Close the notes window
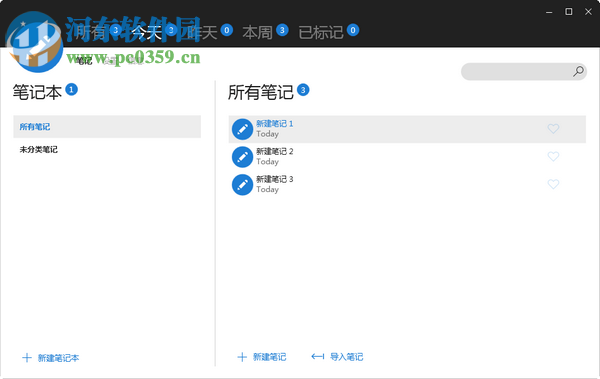 (589, 12)
